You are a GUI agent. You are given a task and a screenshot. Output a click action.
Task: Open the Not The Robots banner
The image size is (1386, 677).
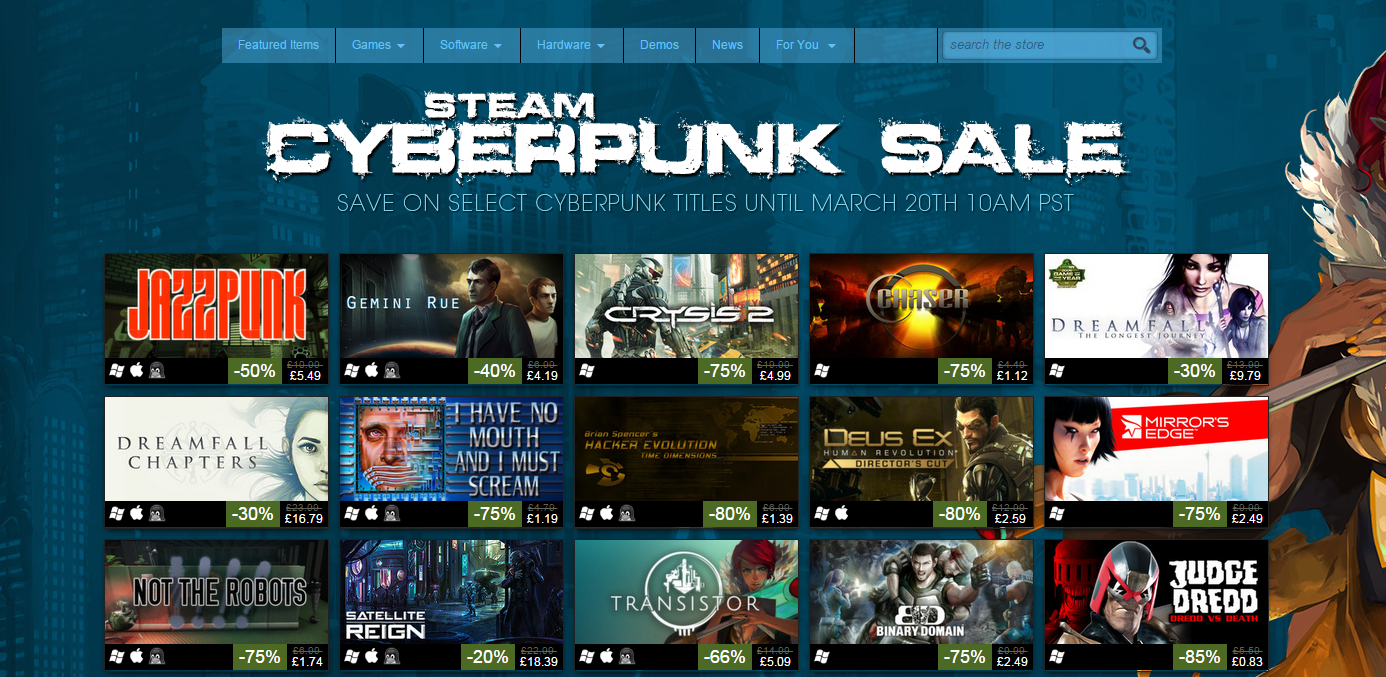tap(217, 592)
